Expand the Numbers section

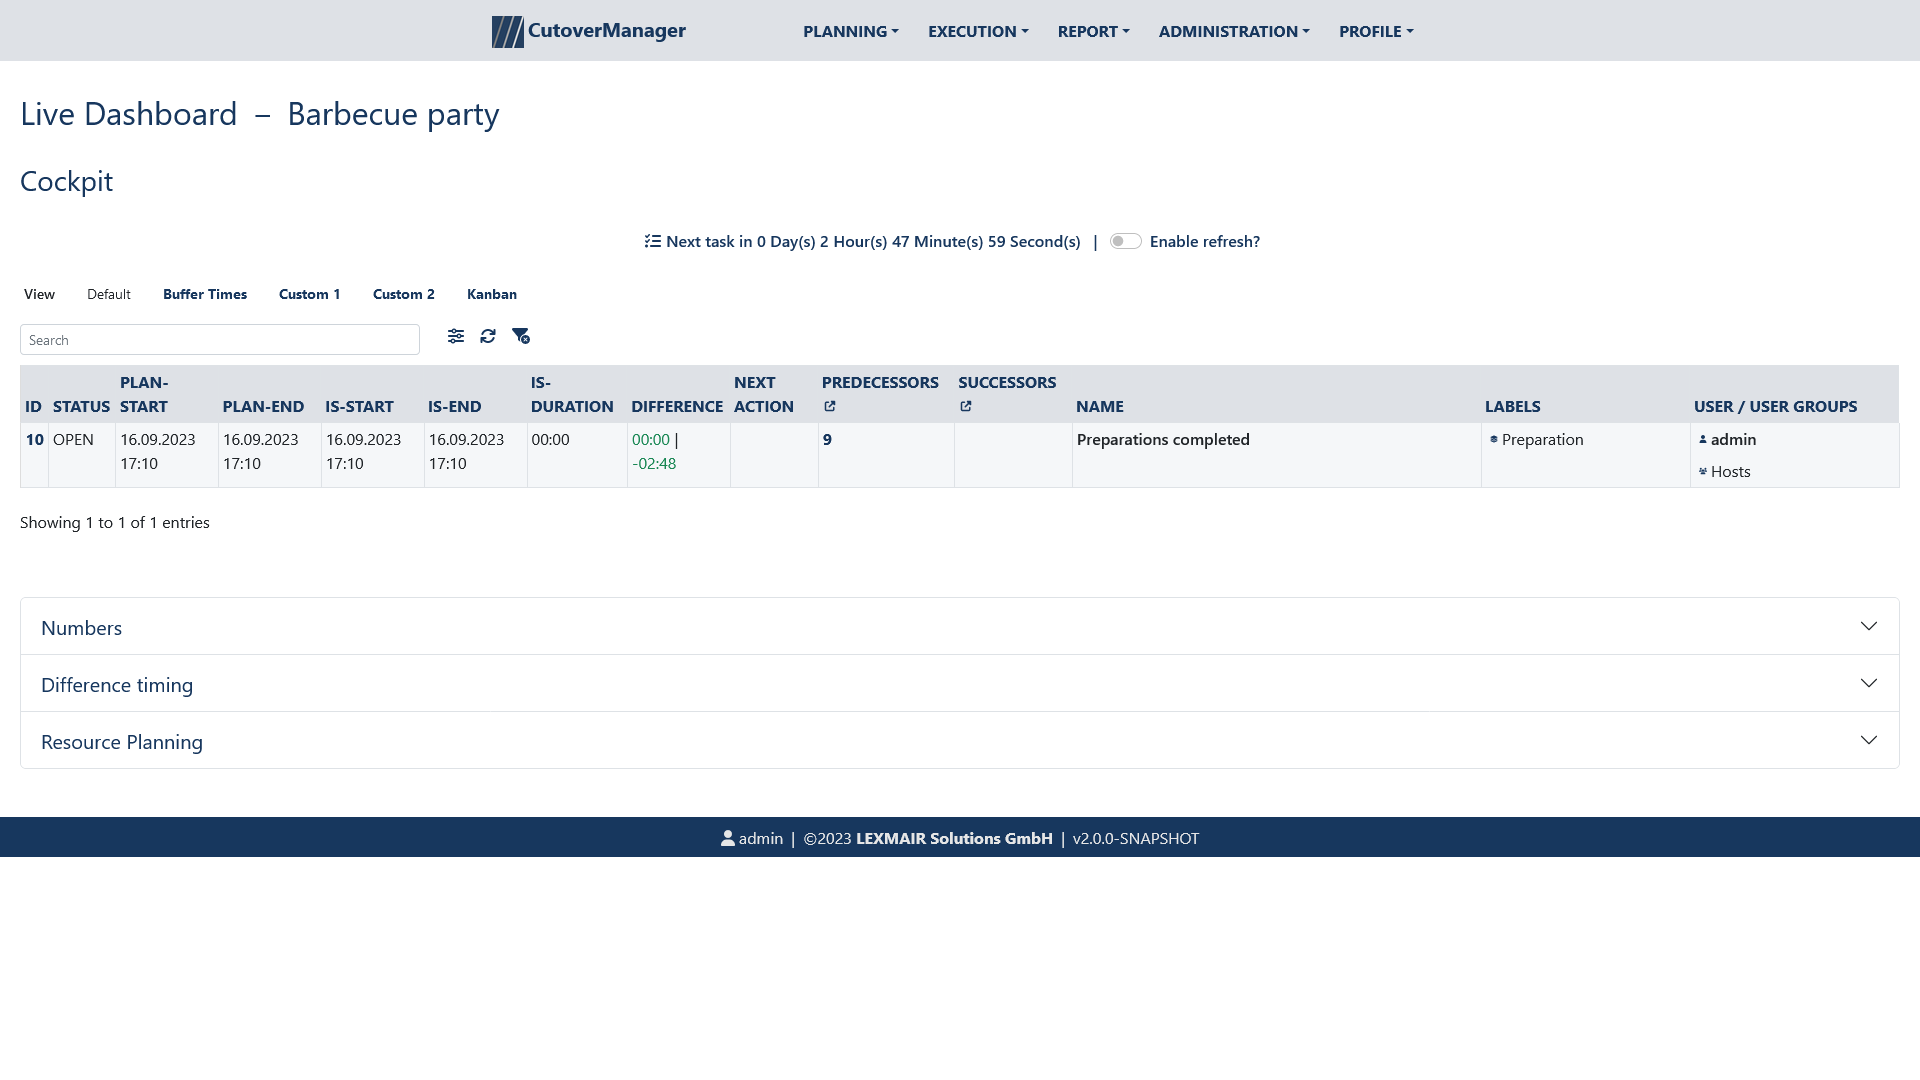[x=1869, y=625]
